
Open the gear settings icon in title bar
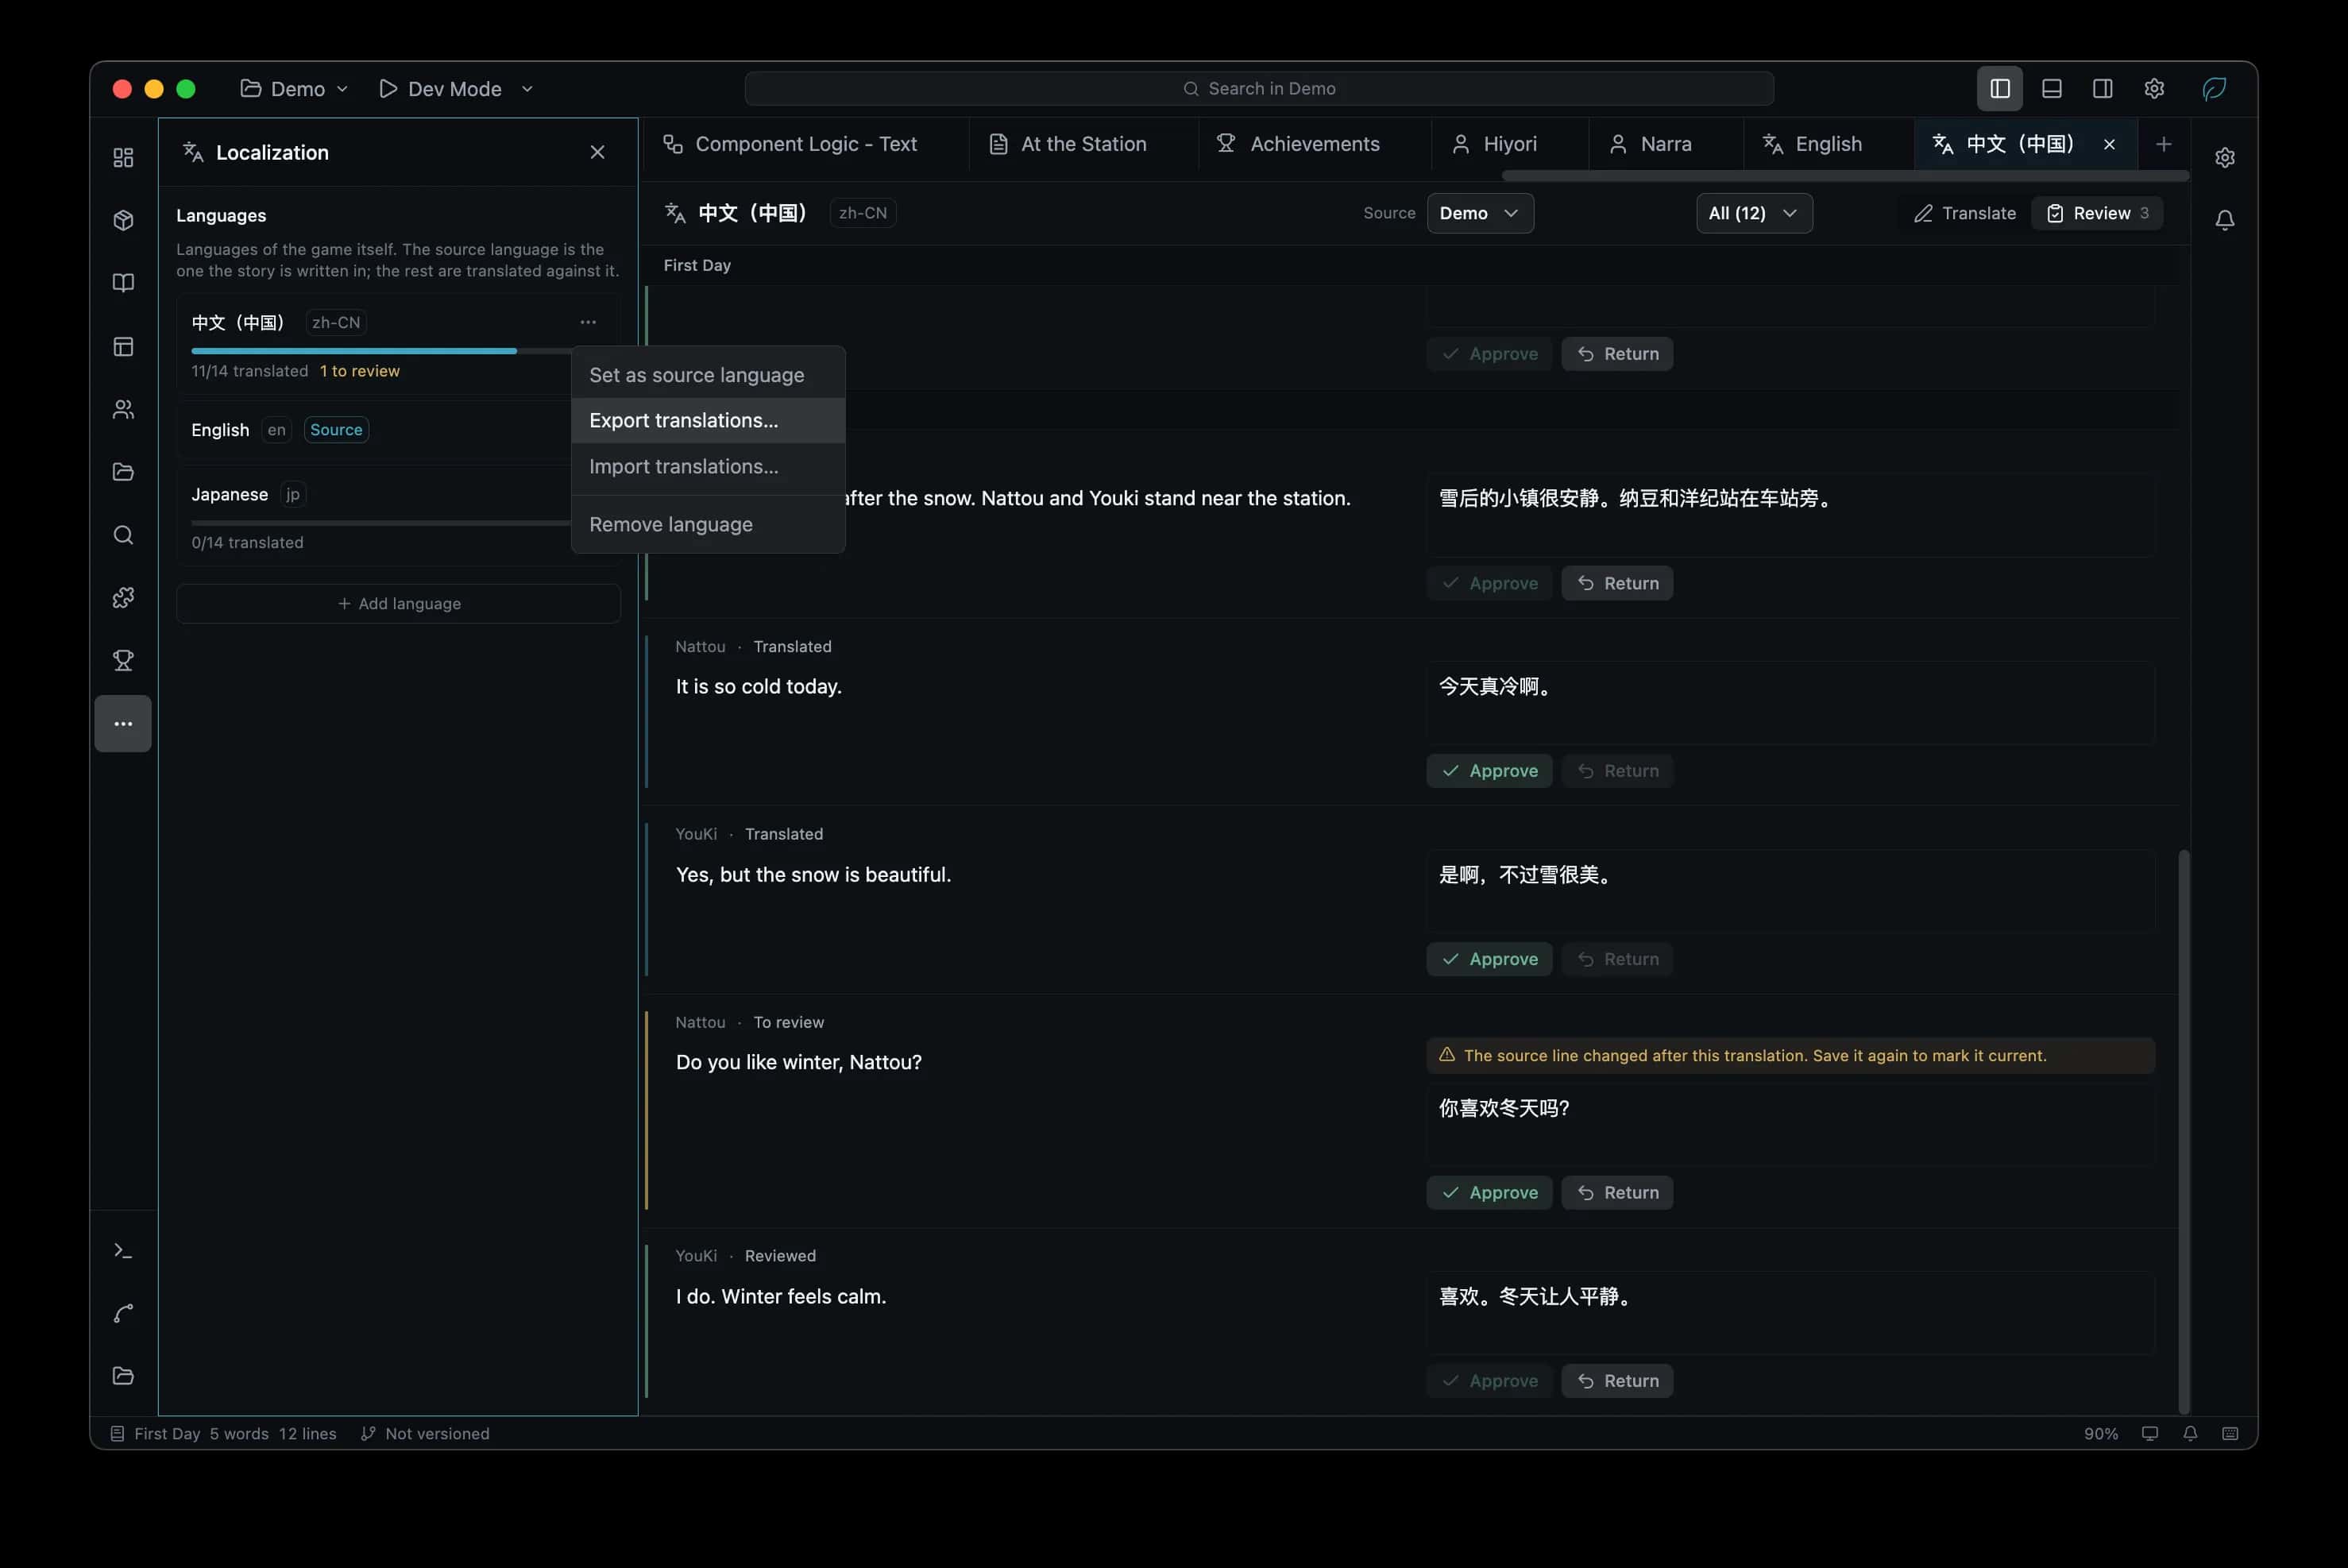[2154, 88]
